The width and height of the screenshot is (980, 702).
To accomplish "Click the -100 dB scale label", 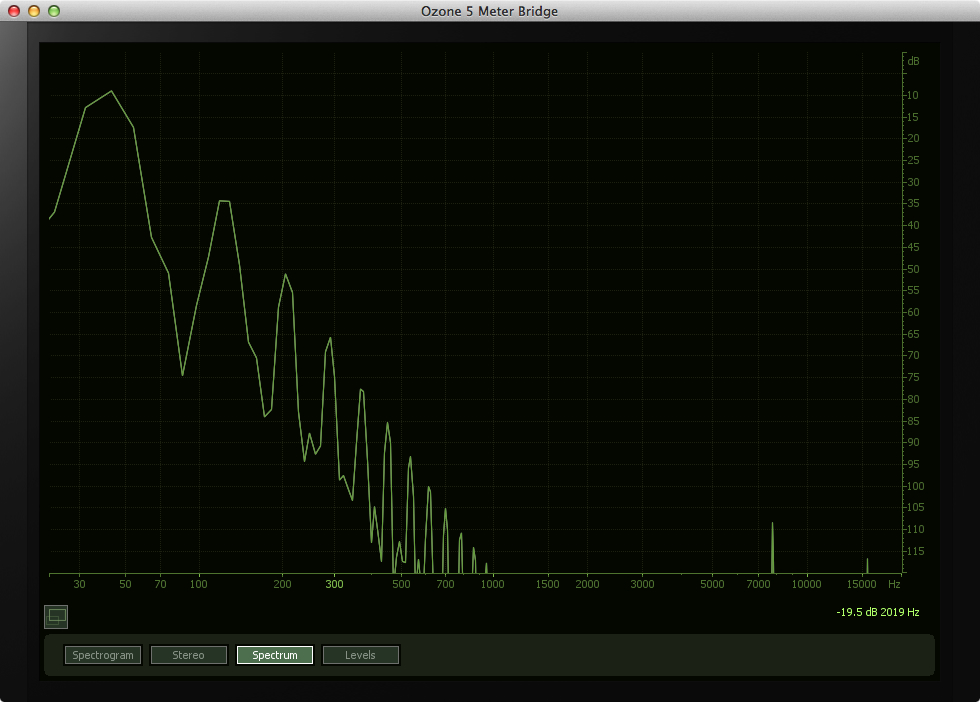I will tap(914, 486).
